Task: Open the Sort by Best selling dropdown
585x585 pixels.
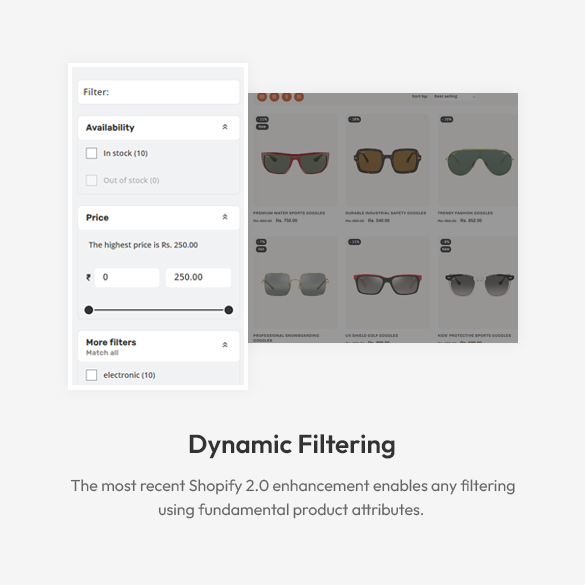Action: point(455,97)
